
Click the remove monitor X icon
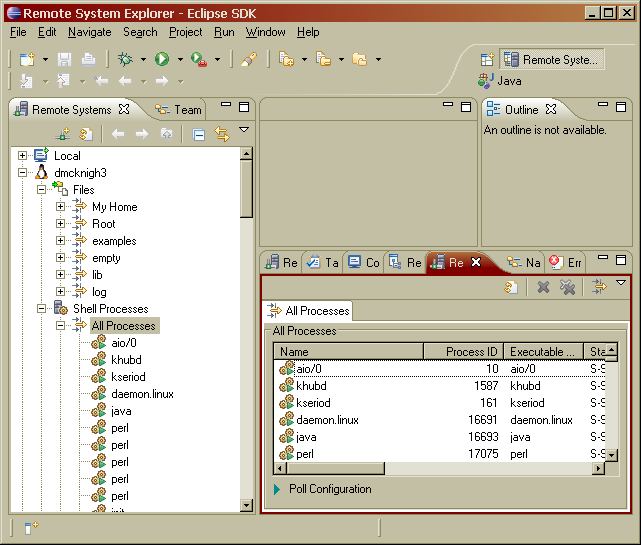[x=543, y=287]
